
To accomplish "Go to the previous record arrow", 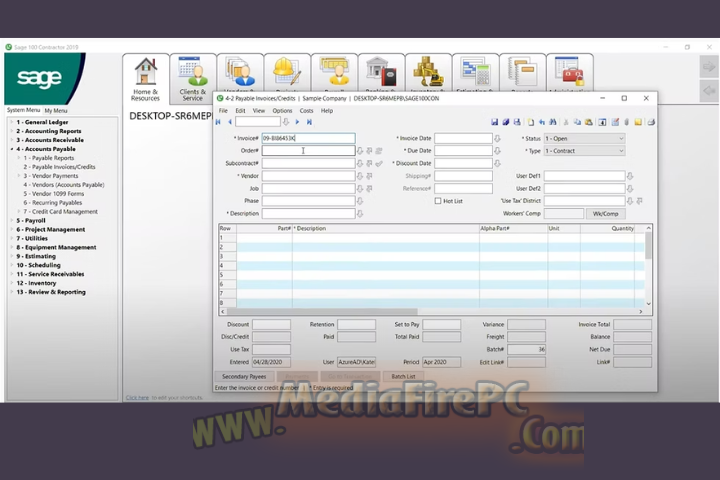I will point(230,122).
